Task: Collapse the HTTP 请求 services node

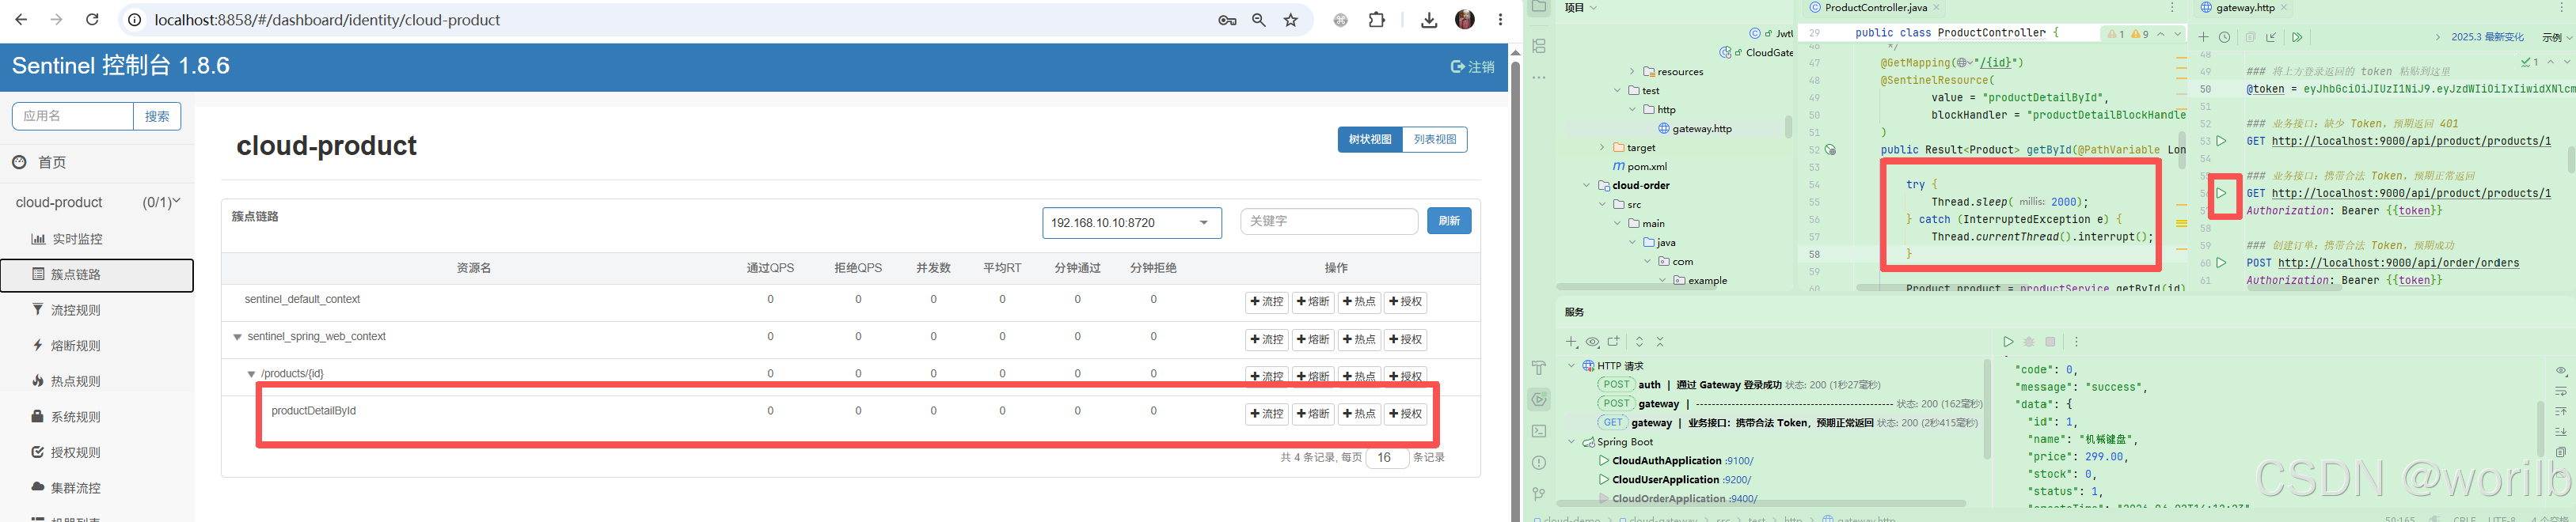Action: (x=1571, y=366)
